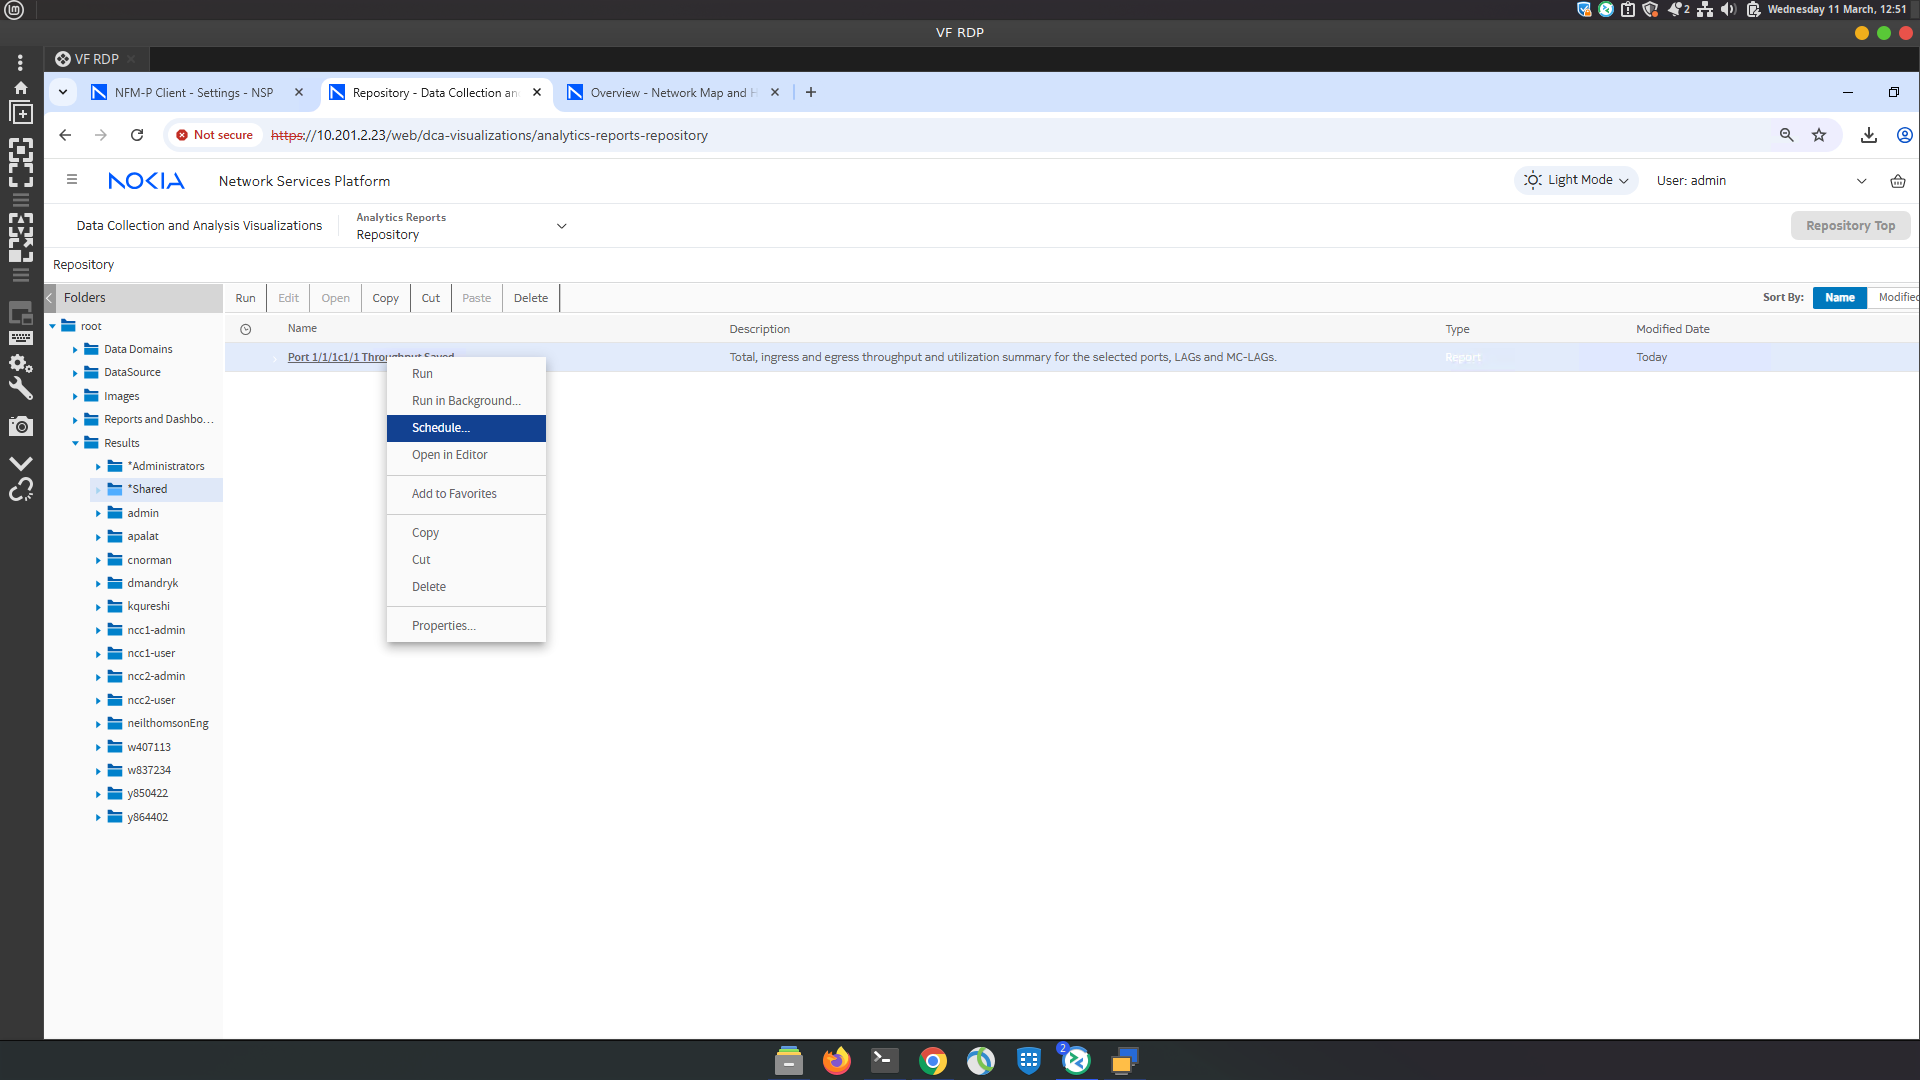Expand the Data Domains folder
1920x1080 pixels.
(x=75, y=350)
